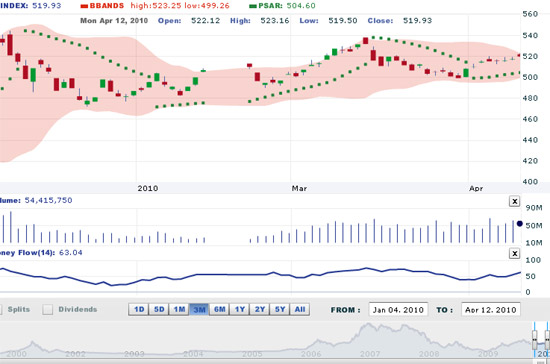
Task: Choose the 3M time range
Action: click(199, 309)
